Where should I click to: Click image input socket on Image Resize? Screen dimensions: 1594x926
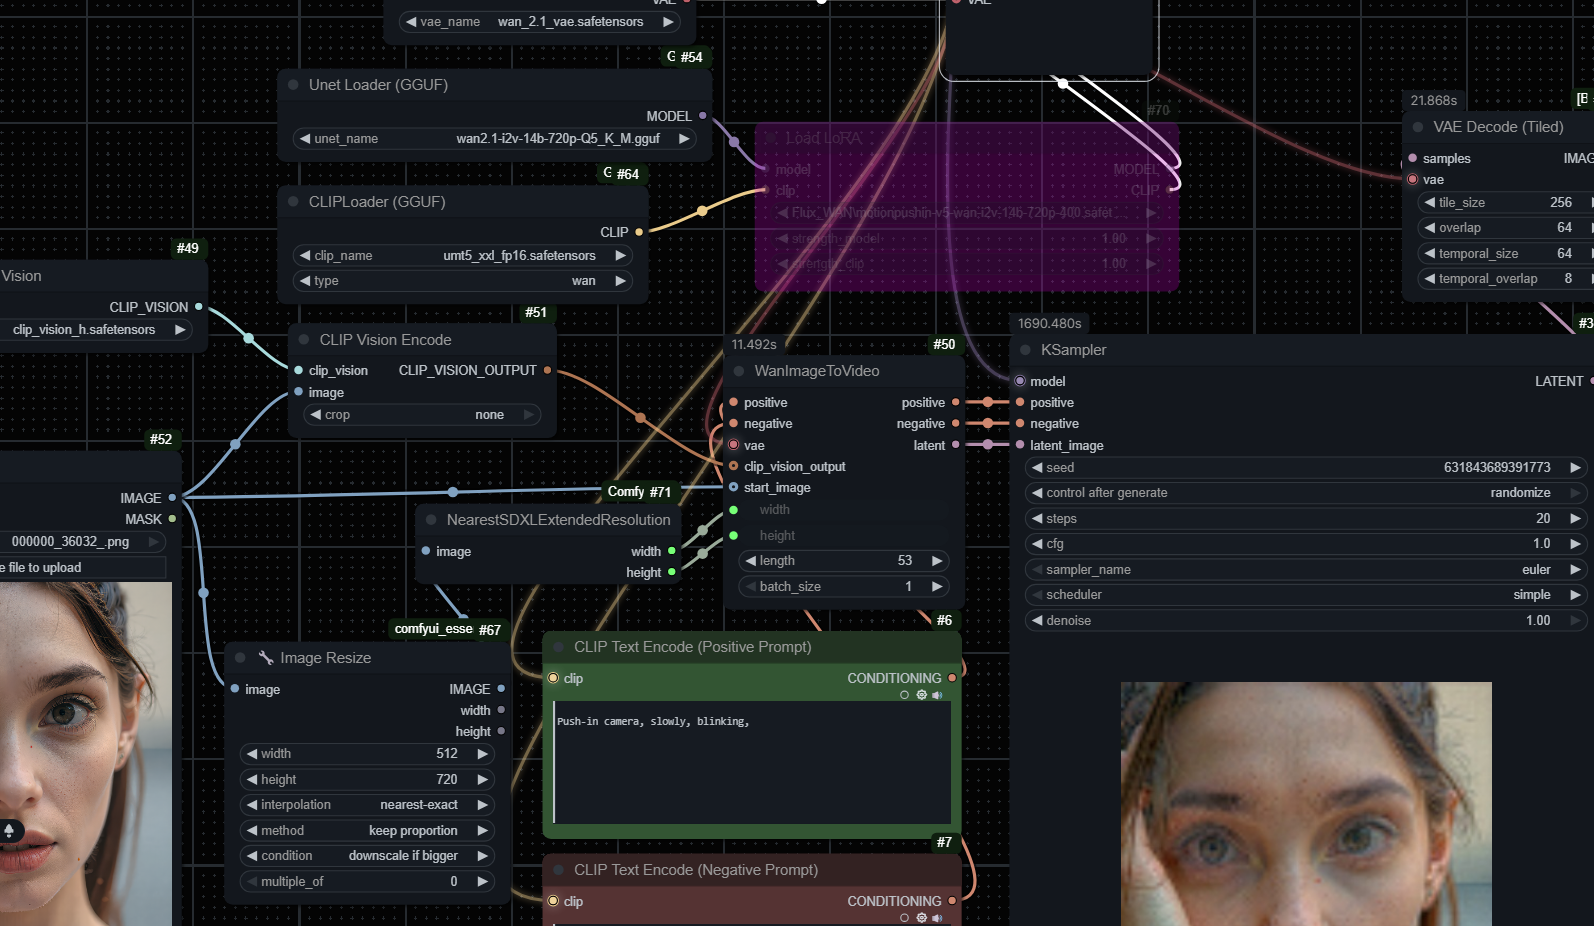[235, 689]
